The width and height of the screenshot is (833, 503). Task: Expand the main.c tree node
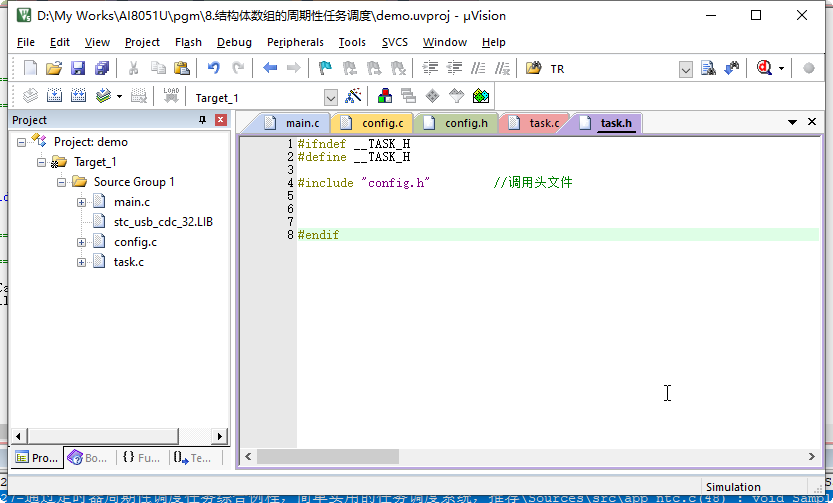(x=82, y=202)
